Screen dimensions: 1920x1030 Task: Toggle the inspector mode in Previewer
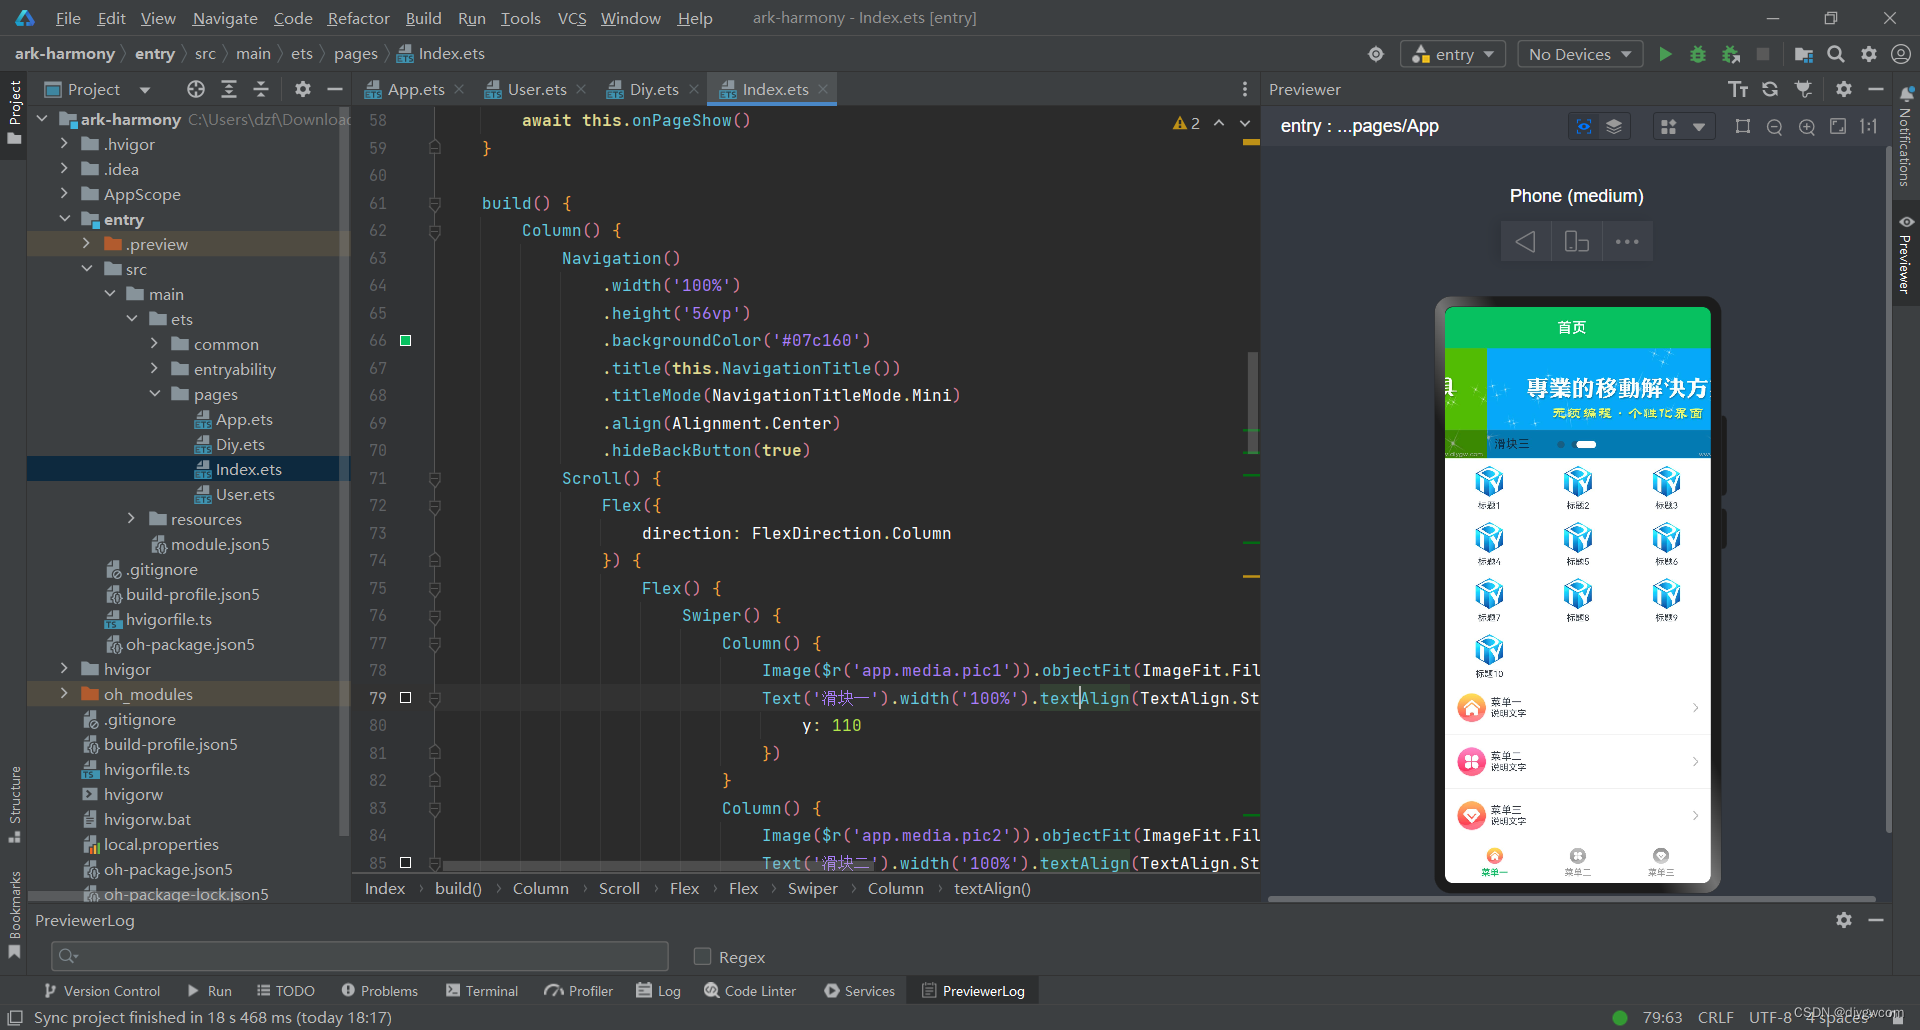(x=1584, y=126)
